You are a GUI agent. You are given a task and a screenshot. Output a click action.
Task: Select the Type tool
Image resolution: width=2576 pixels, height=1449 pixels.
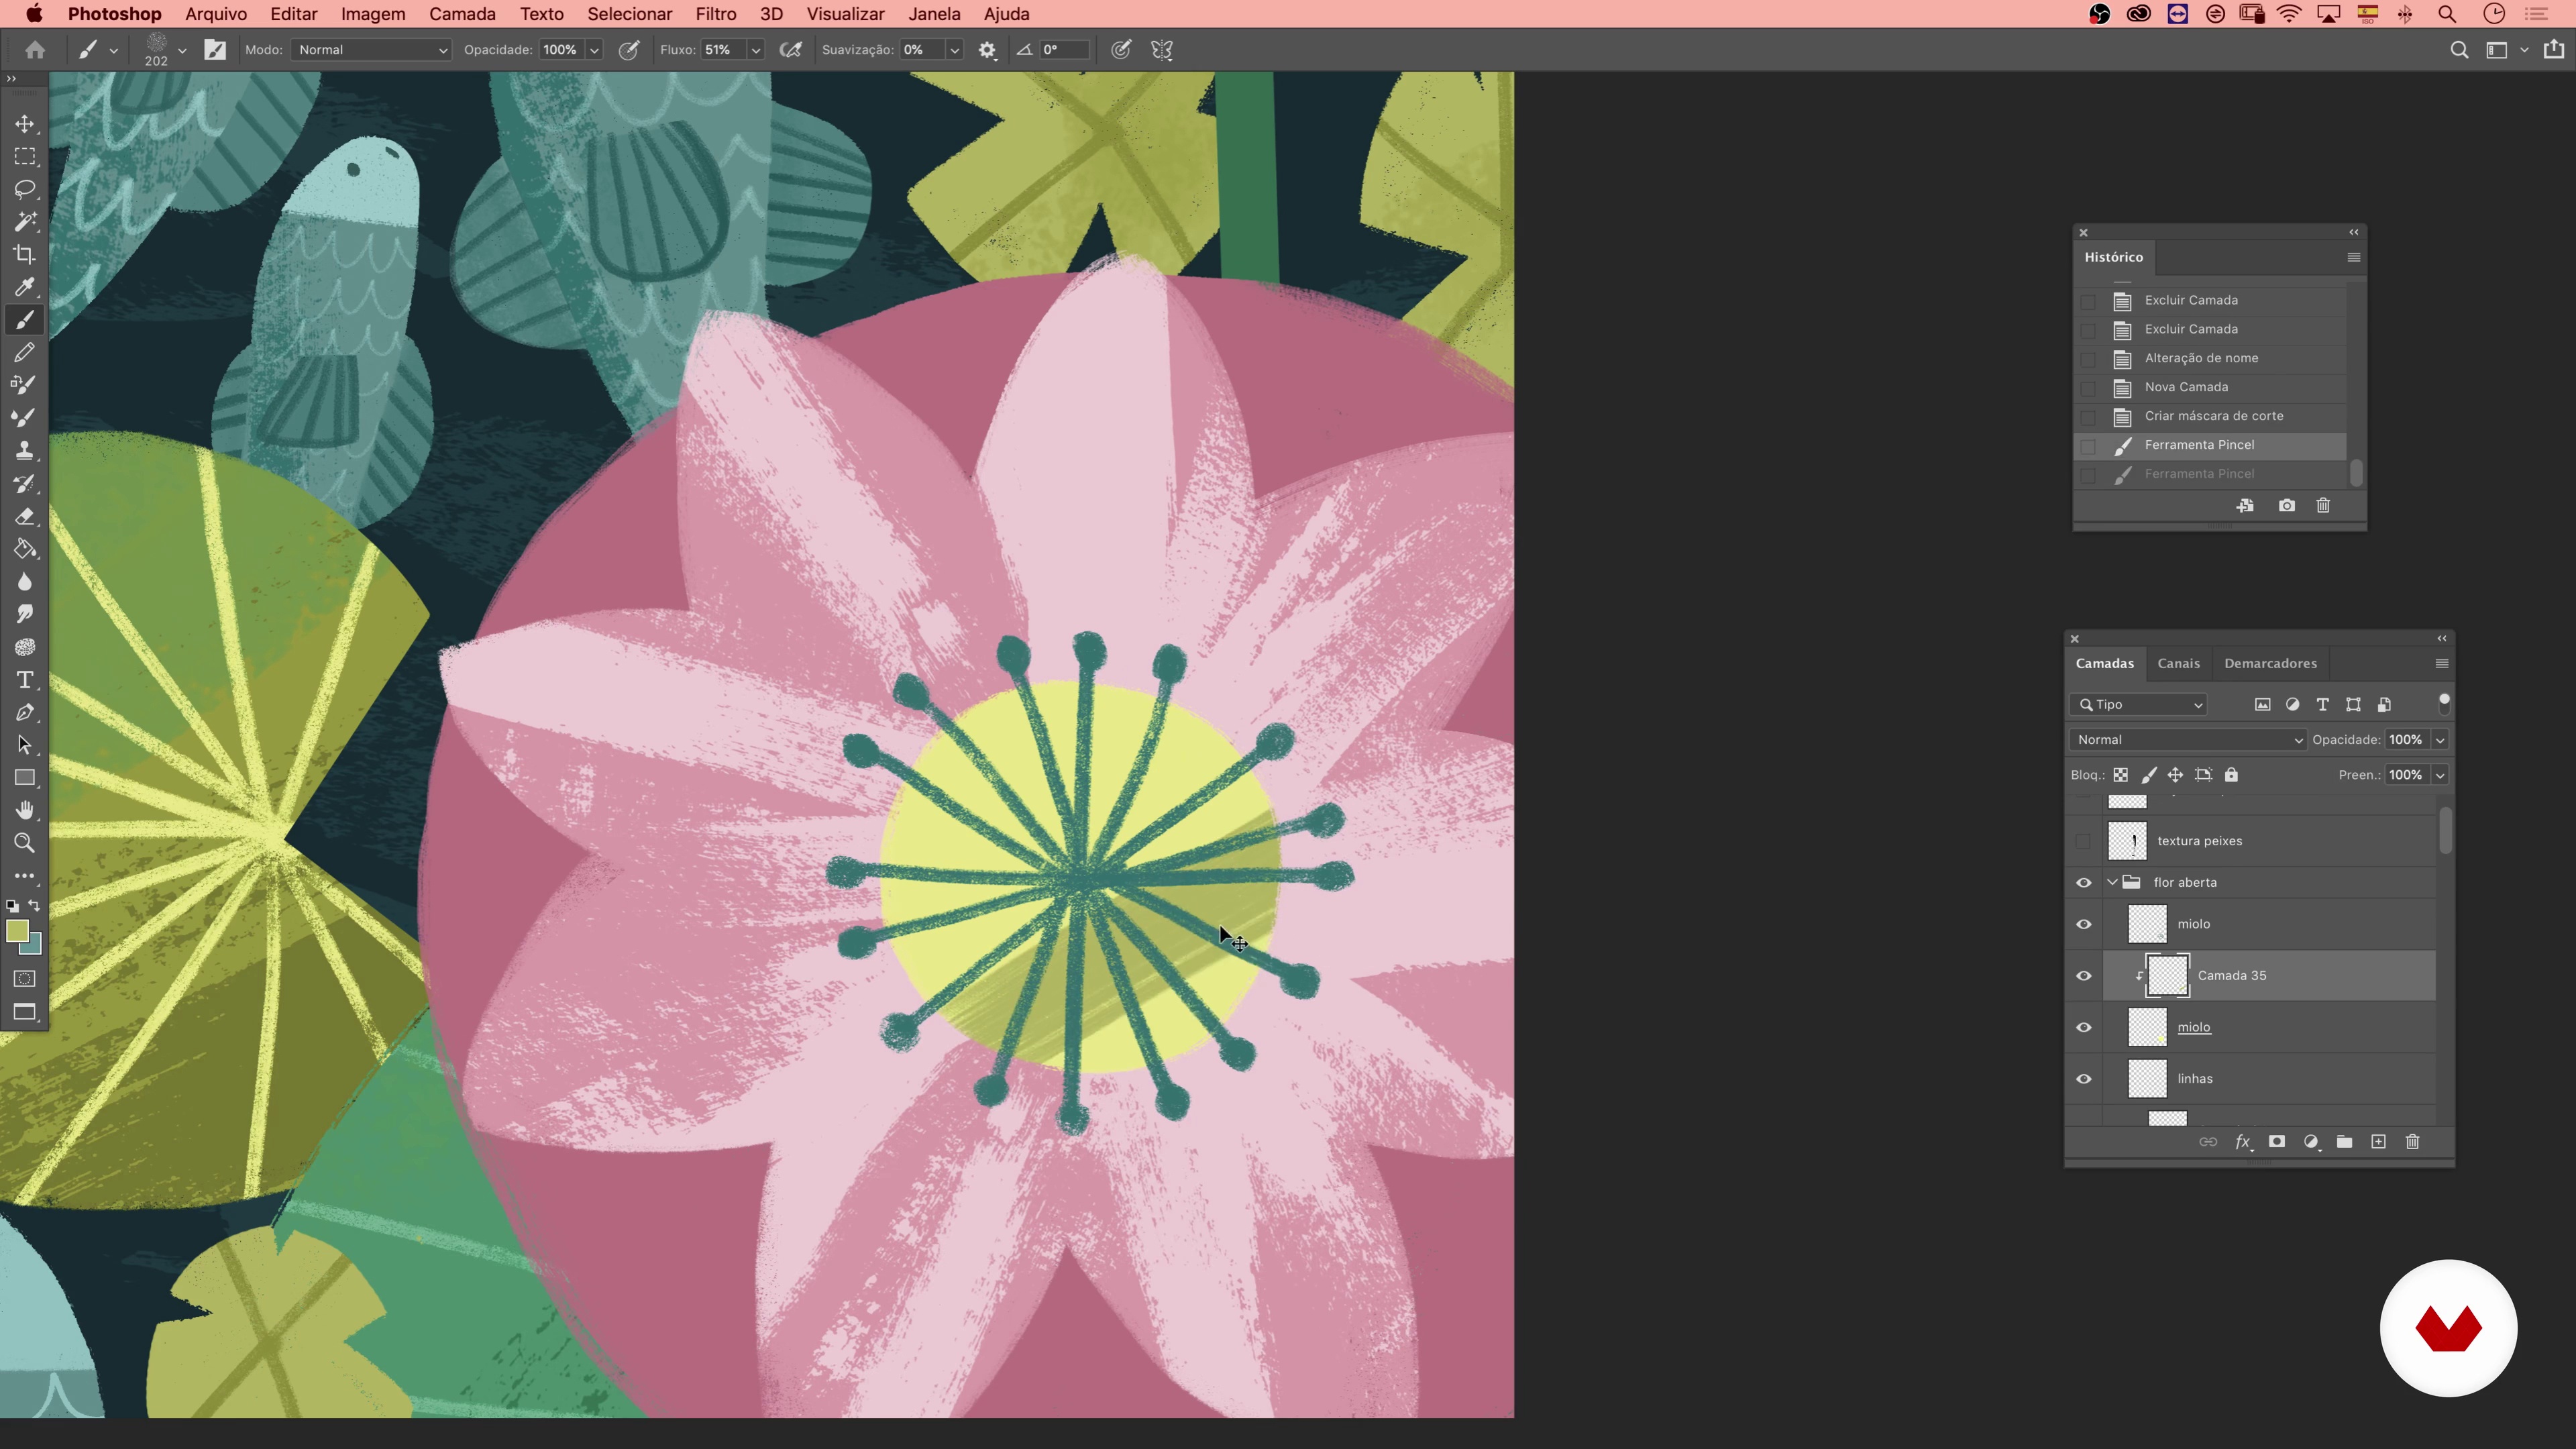[25, 680]
